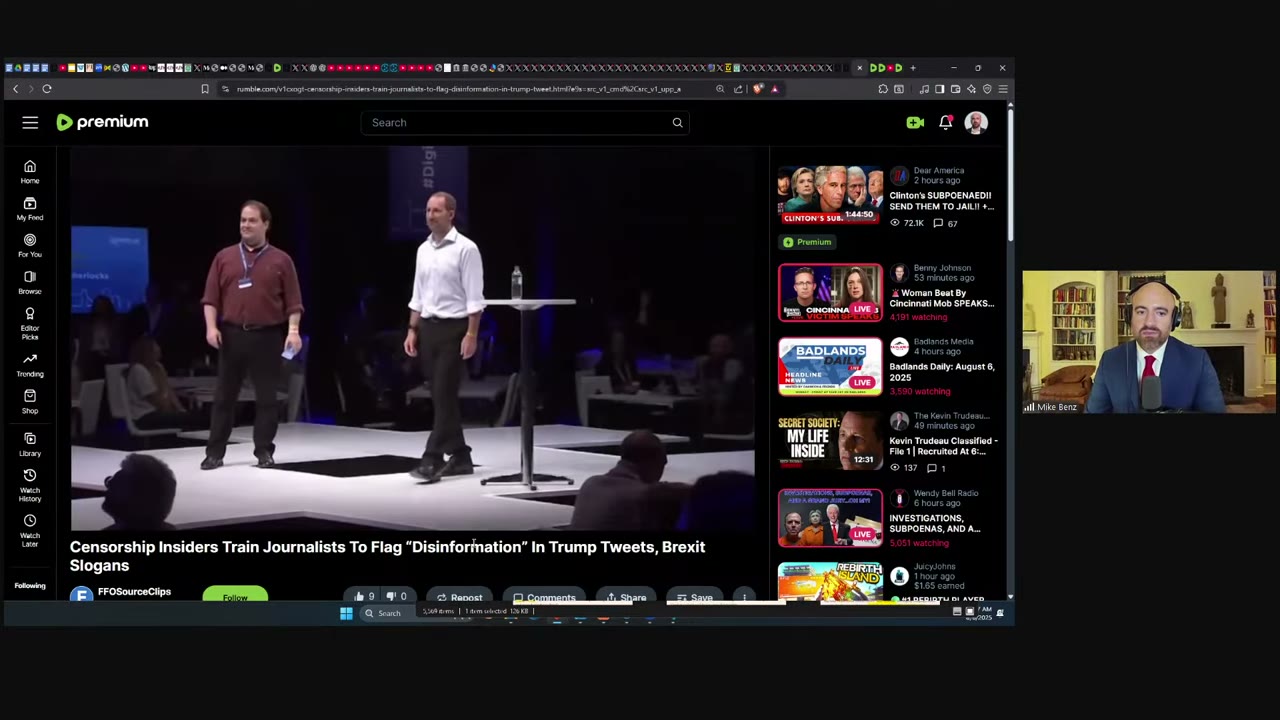Image resolution: width=1280 pixels, height=720 pixels.
Task: Open a new browser tab with plus
Action: point(912,68)
